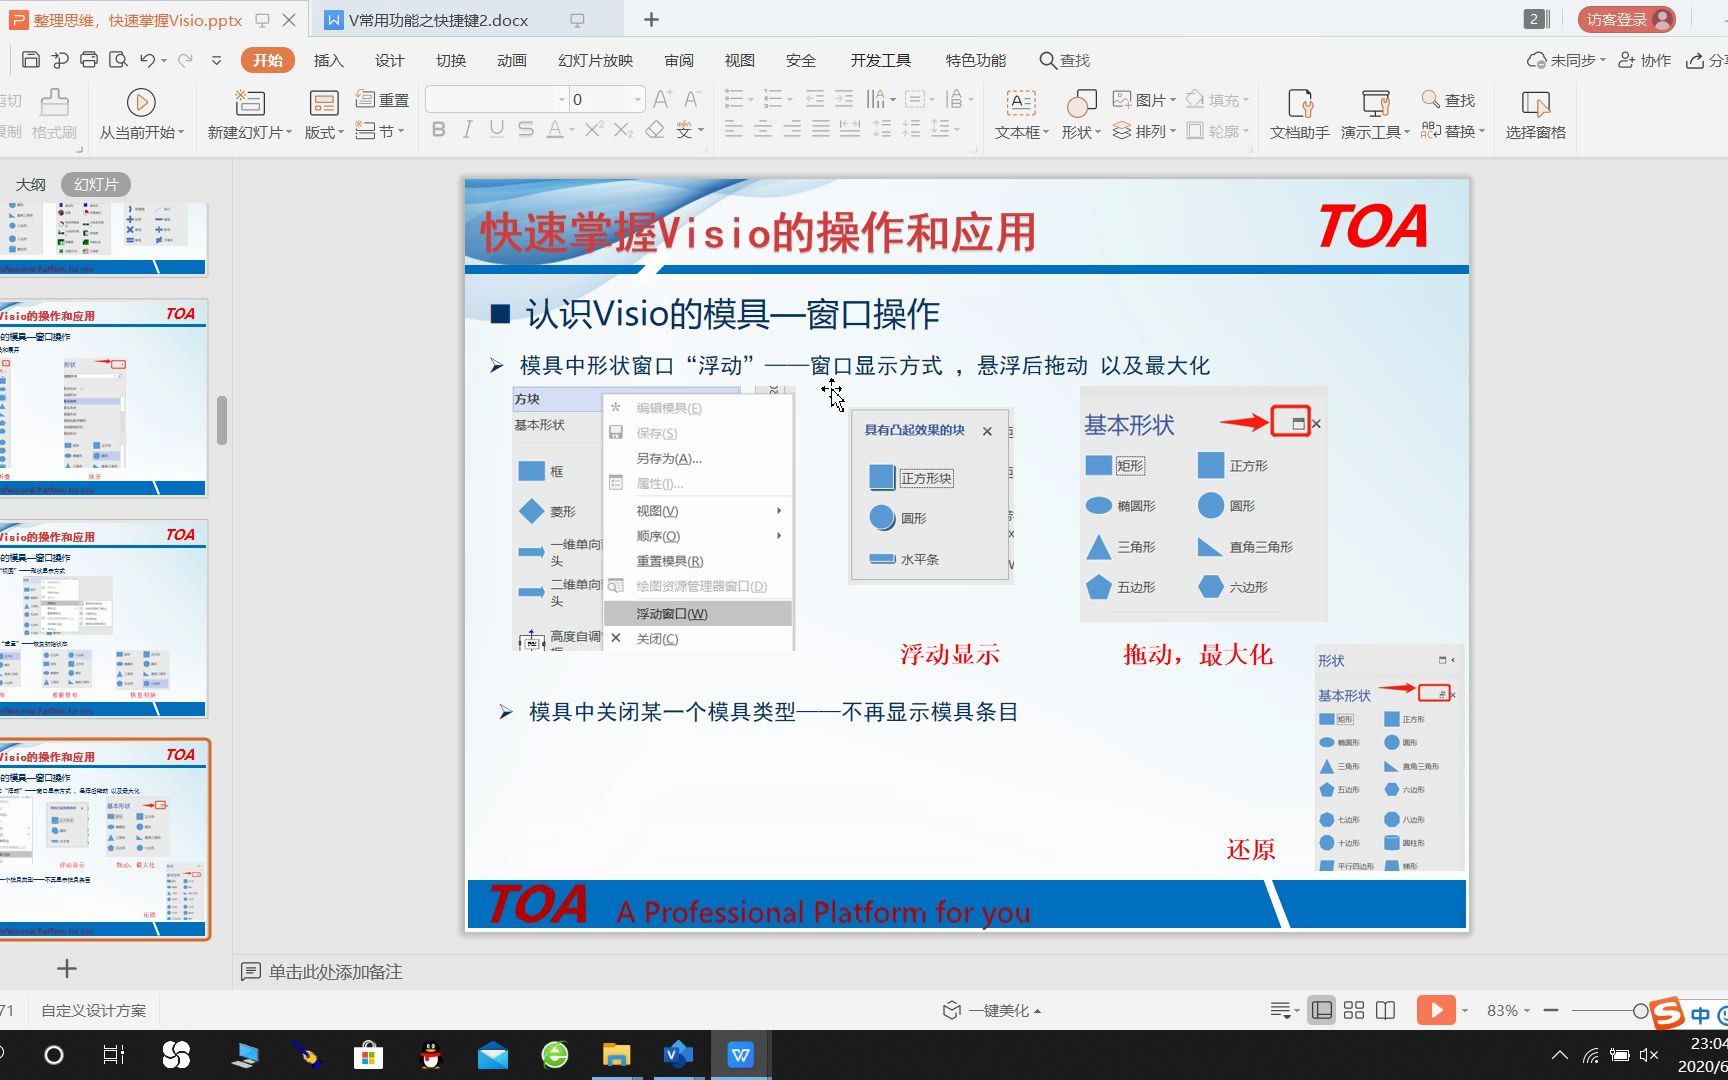The image size is (1728, 1080).
Task: Toggle Superscript formatting
Action: 594,130
